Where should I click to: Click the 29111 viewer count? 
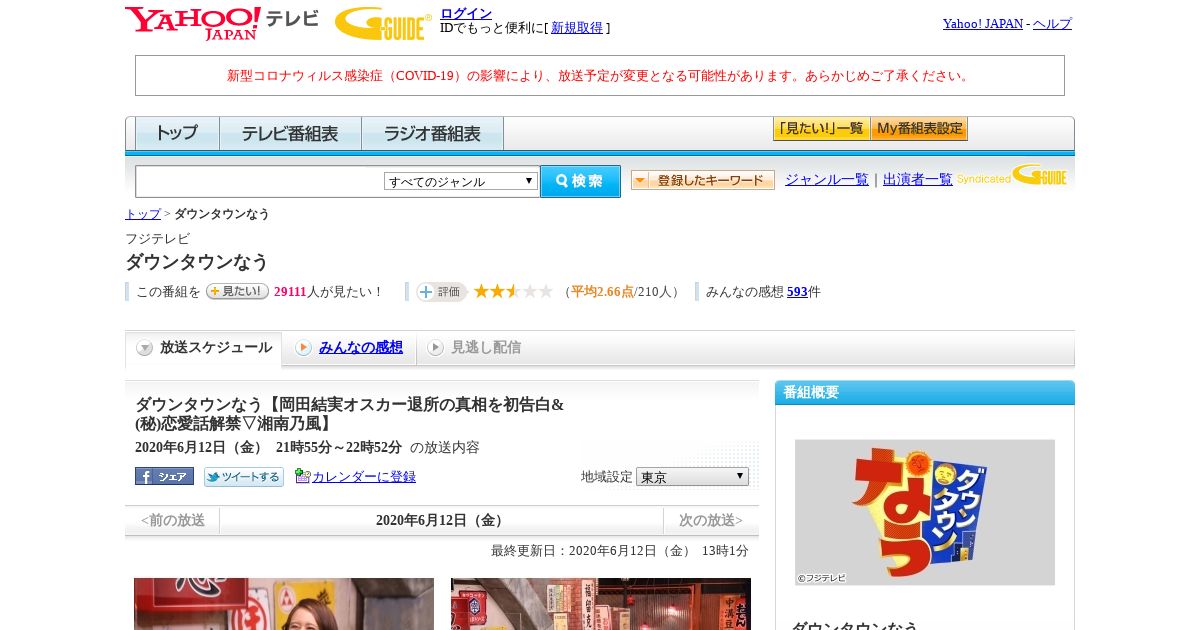[x=290, y=292]
